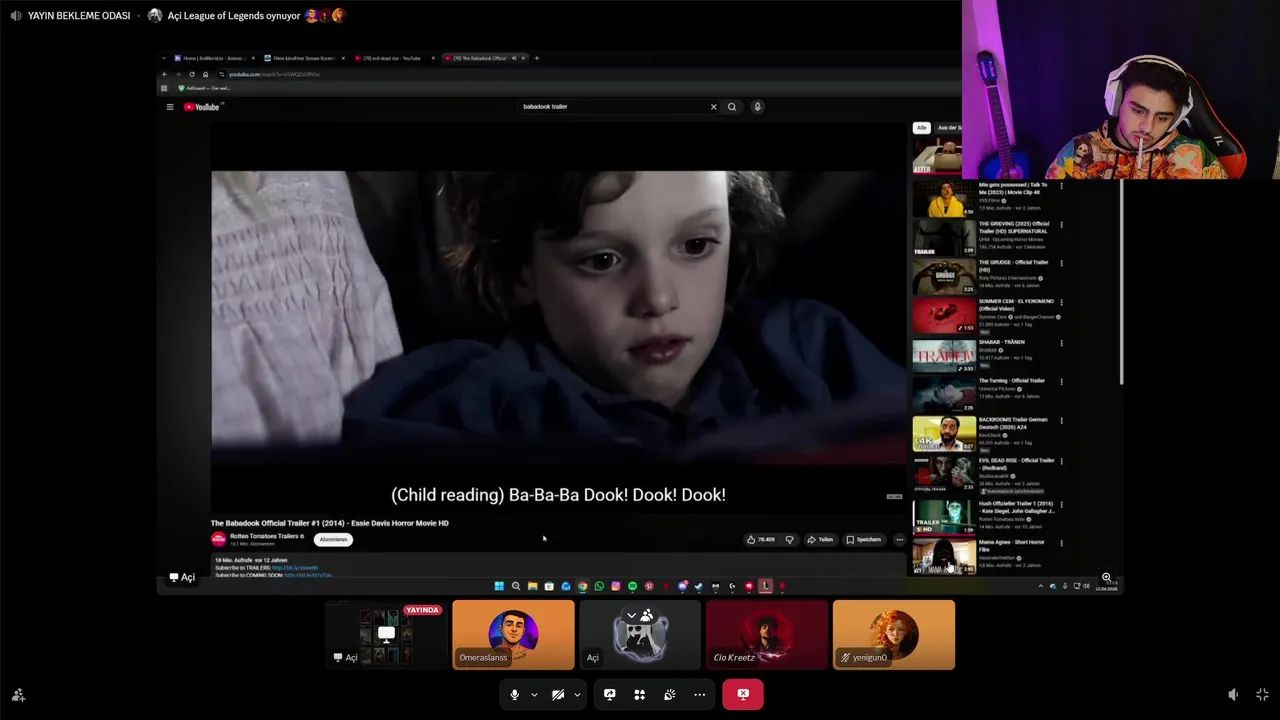Viewport: 1280px width, 720px height.
Task: Open YouTube guide hamburger menu
Action: point(170,107)
